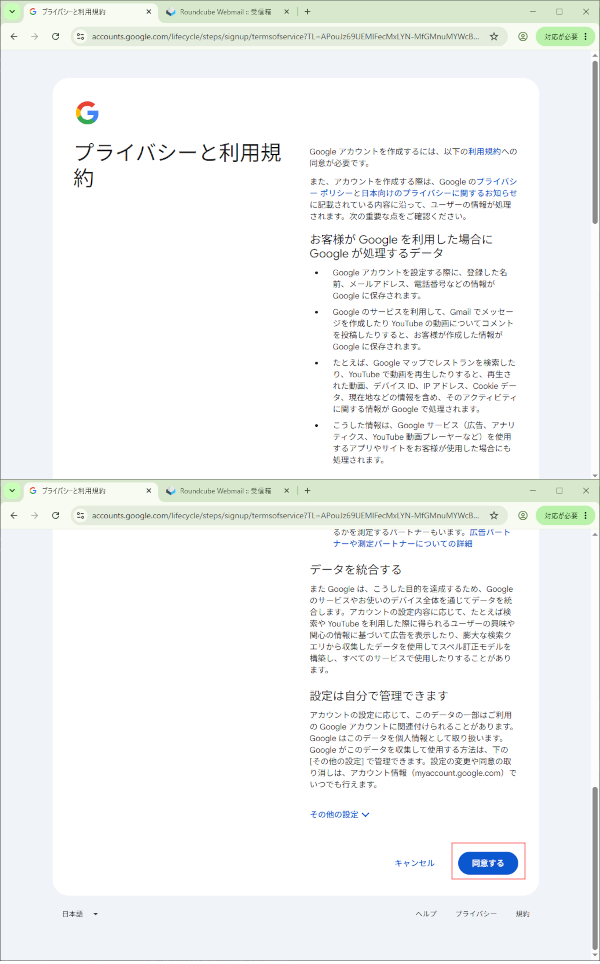
Task: Open the profile icon in lower window toolbar
Action: 523,516
